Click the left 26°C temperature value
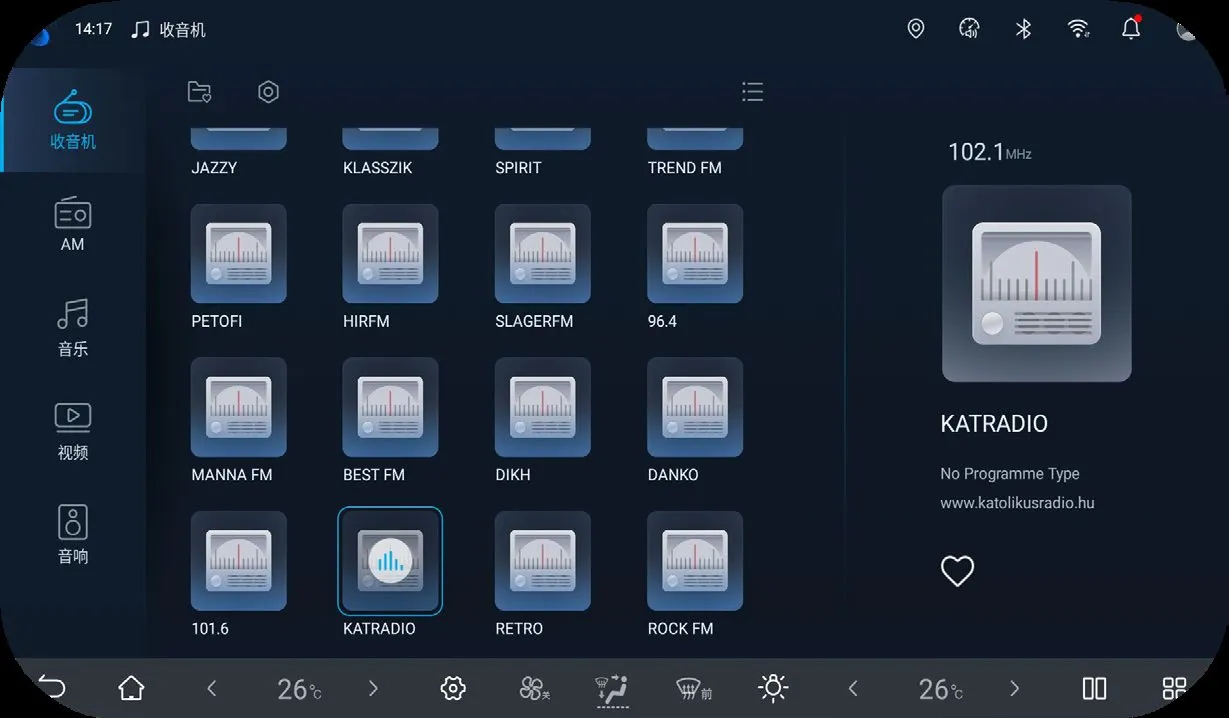 point(299,689)
